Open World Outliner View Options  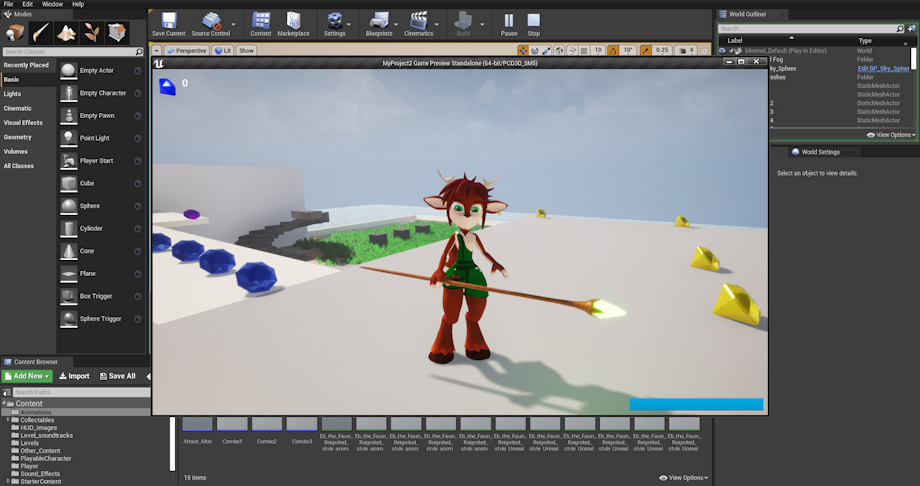pyautogui.click(x=891, y=135)
